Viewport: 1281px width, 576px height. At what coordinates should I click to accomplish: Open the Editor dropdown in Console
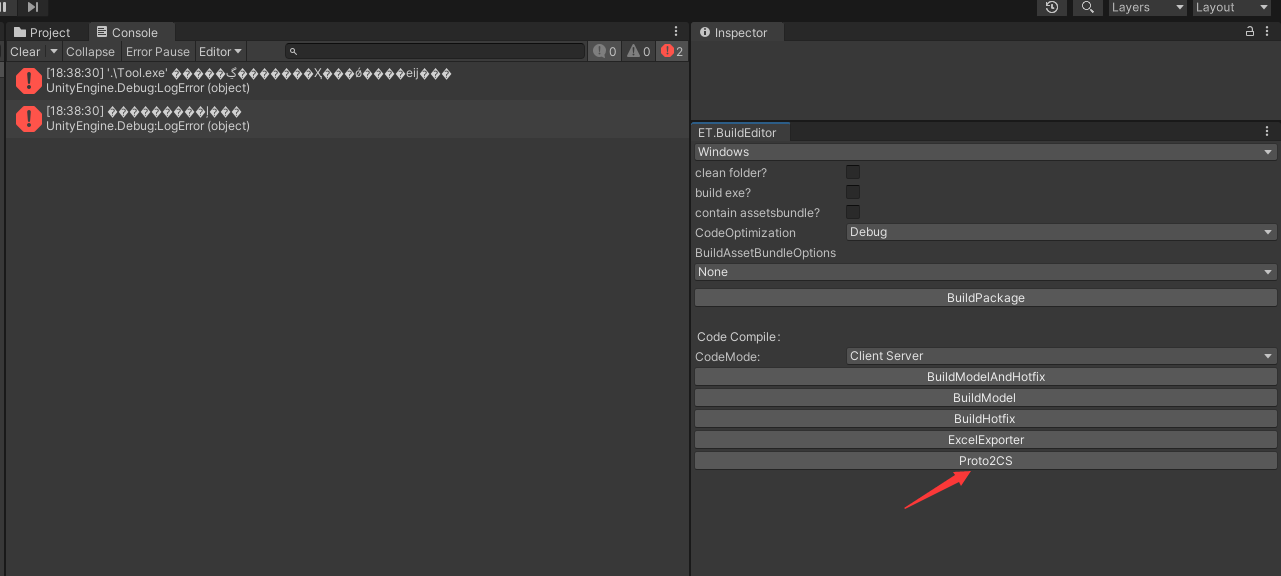pyautogui.click(x=221, y=51)
